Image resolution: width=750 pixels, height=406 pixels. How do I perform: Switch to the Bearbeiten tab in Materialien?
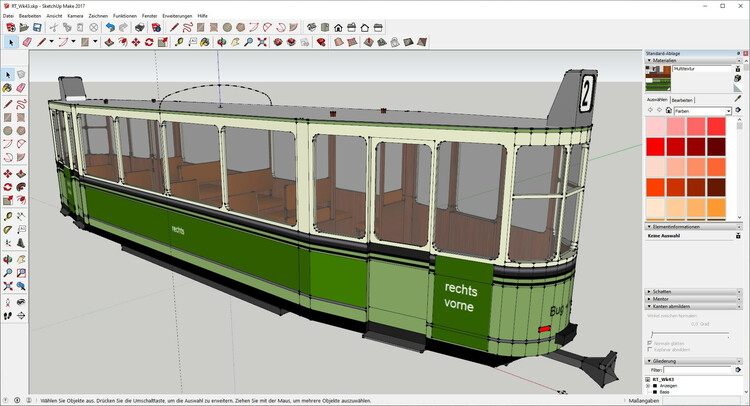tap(682, 100)
